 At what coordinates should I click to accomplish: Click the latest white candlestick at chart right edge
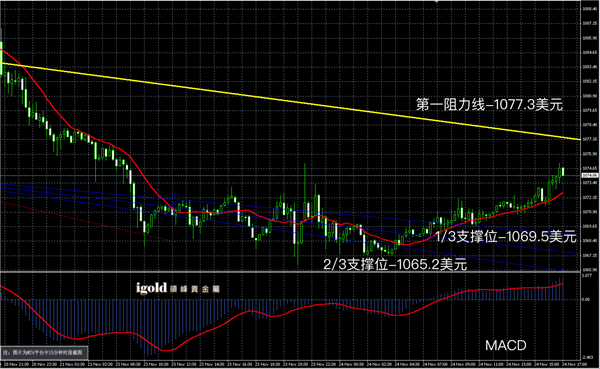(563, 171)
